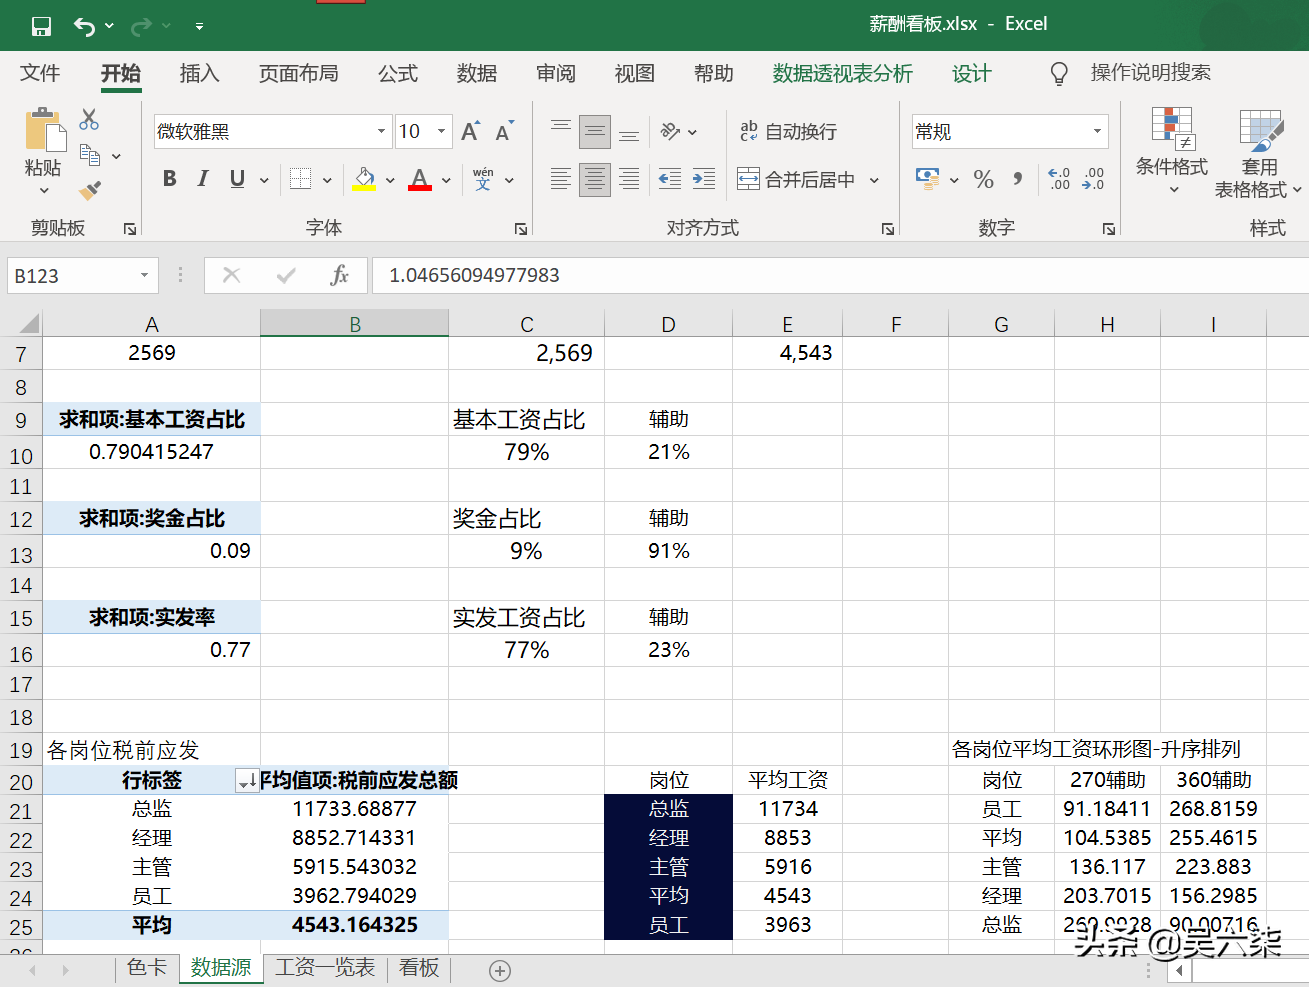The height and width of the screenshot is (987, 1309).
Task: Toggle middle vertical alignment
Action: (595, 131)
